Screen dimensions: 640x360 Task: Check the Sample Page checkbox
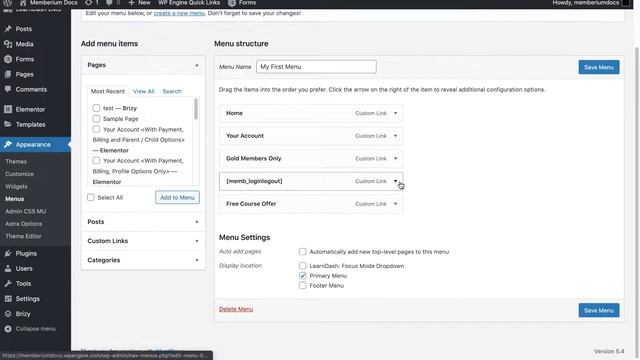[96, 119]
